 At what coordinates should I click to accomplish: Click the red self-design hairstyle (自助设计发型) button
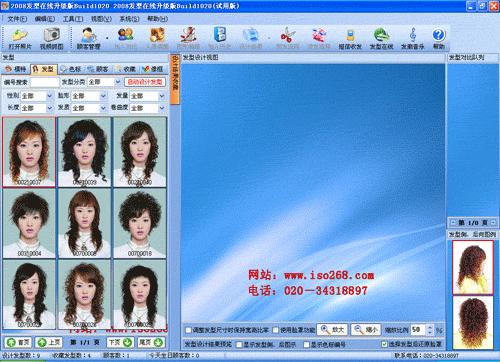(145, 82)
